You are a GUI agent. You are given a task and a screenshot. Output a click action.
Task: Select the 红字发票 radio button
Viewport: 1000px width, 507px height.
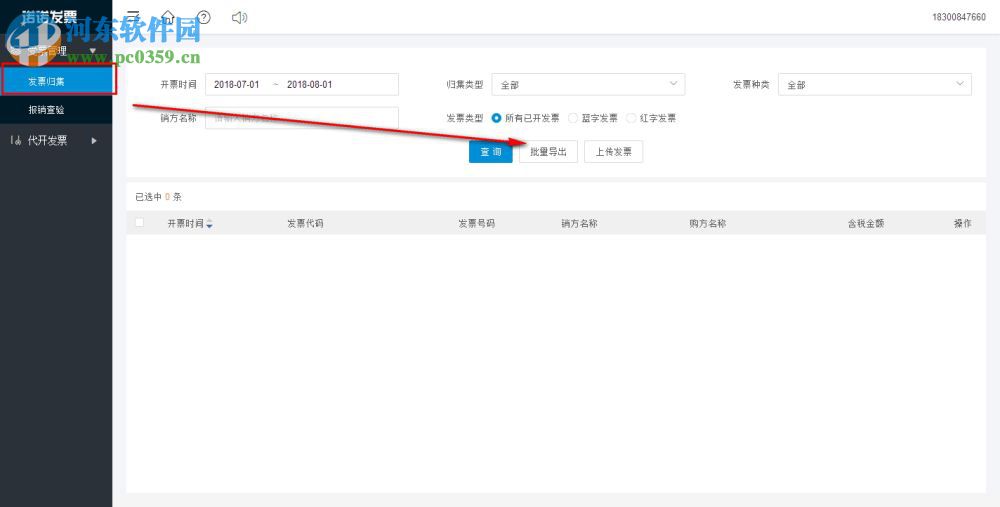coord(631,118)
